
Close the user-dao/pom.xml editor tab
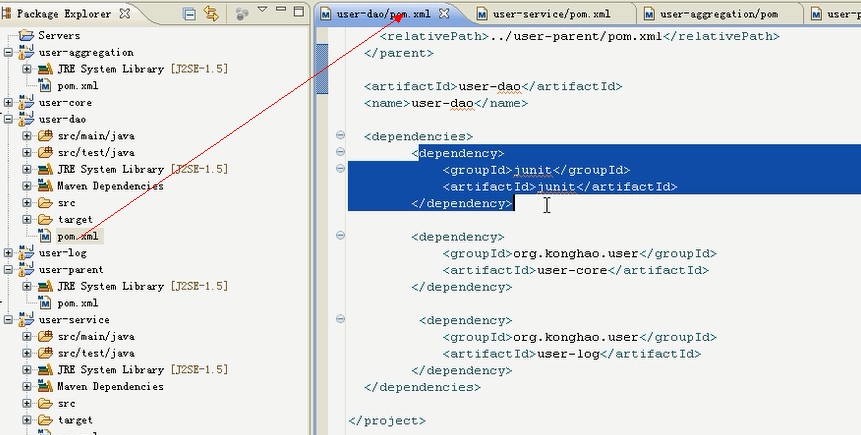click(445, 14)
